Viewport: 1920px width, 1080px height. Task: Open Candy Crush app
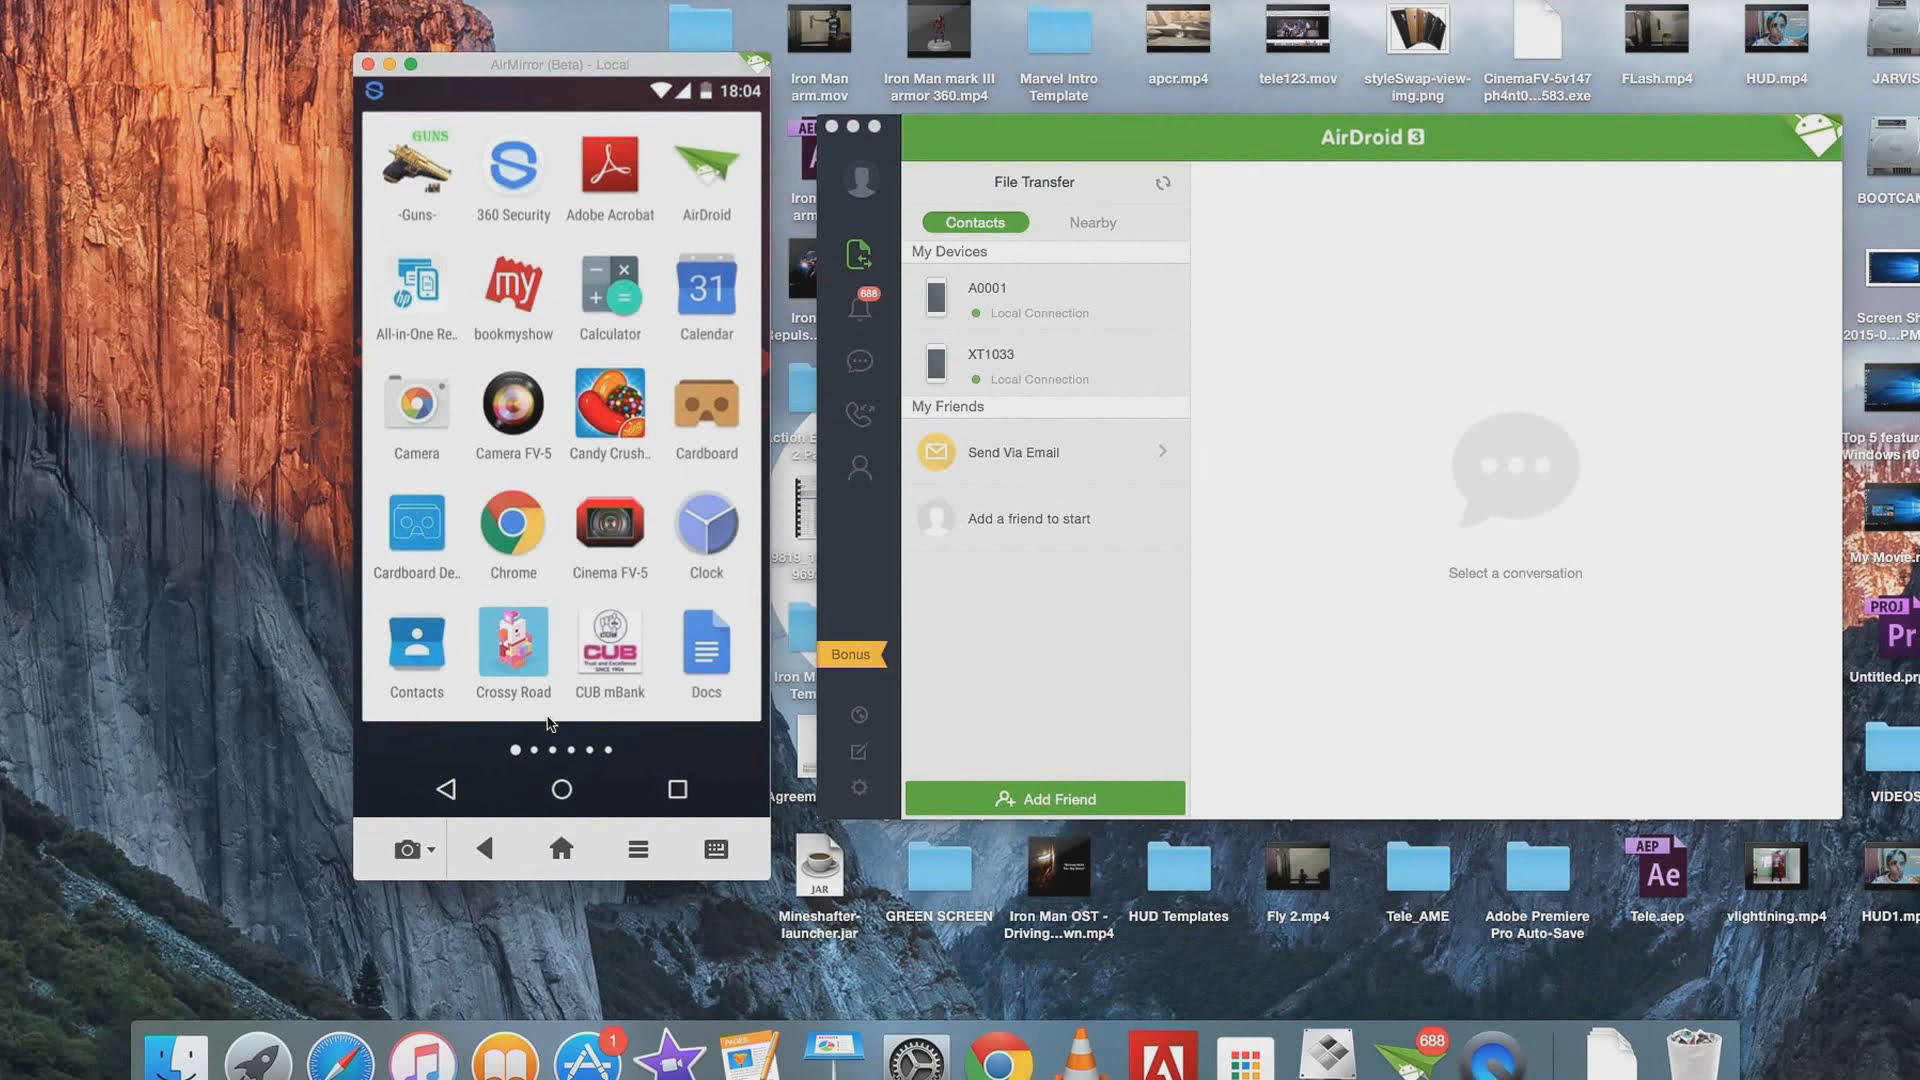609,401
